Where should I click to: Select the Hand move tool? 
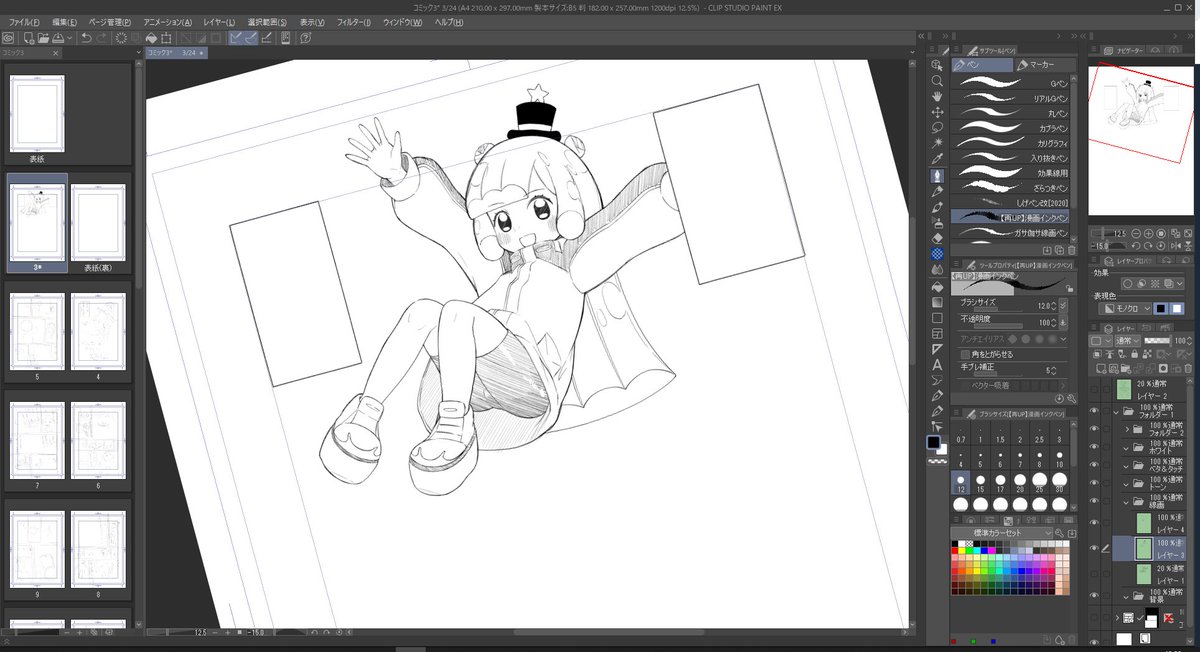[937, 96]
